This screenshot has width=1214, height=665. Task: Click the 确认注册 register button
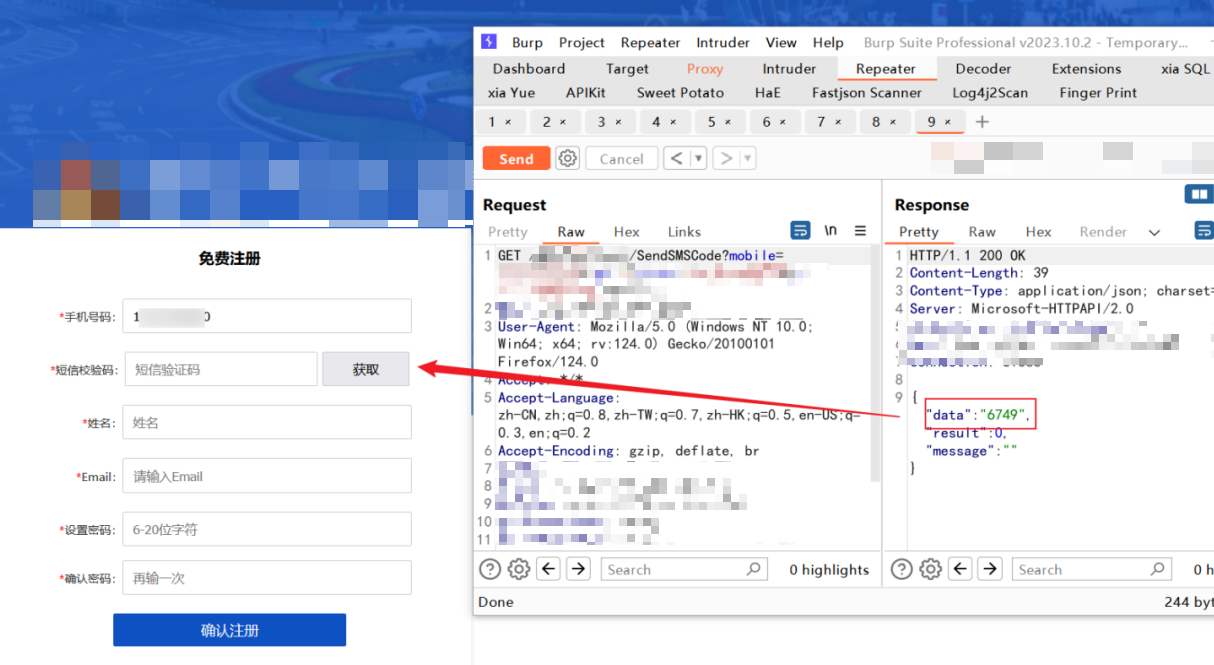coord(229,630)
